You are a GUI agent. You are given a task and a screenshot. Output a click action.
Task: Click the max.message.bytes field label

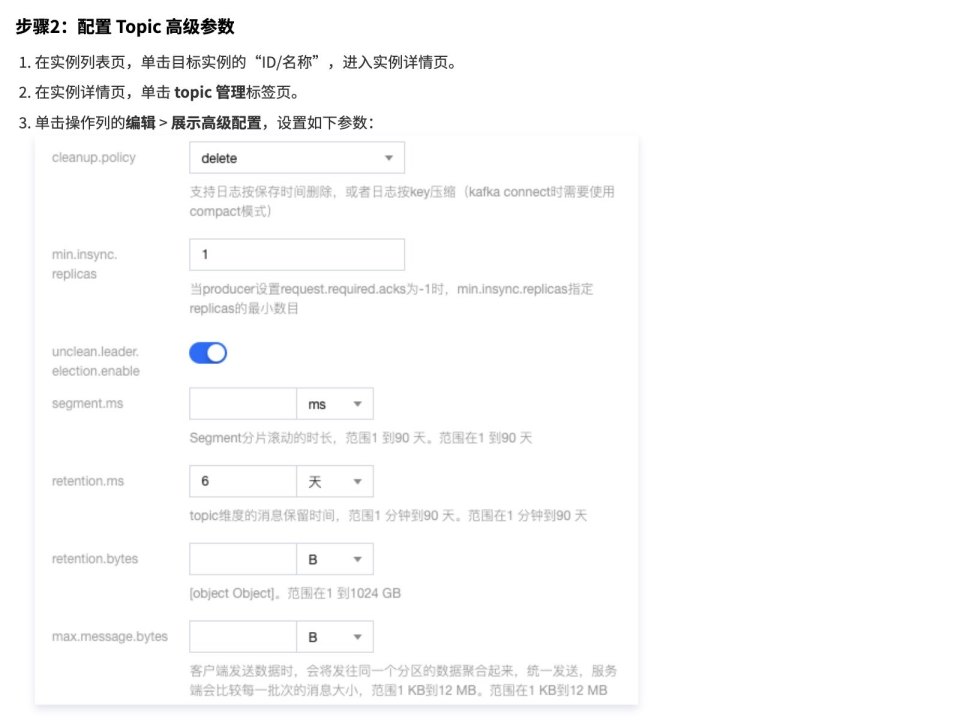pyautogui.click(x=109, y=636)
